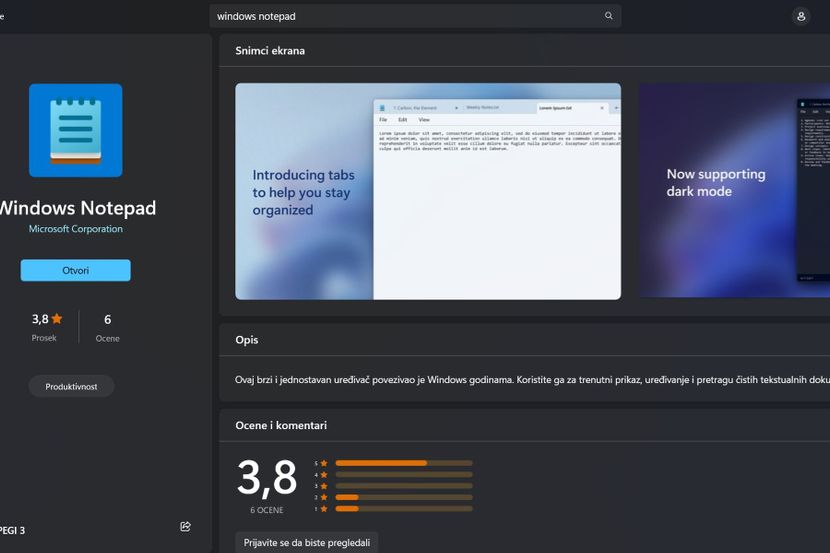The height and width of the screenshot is (553, 830).
Task: Select the Produktivnost category tag
Action: [71, 386]
